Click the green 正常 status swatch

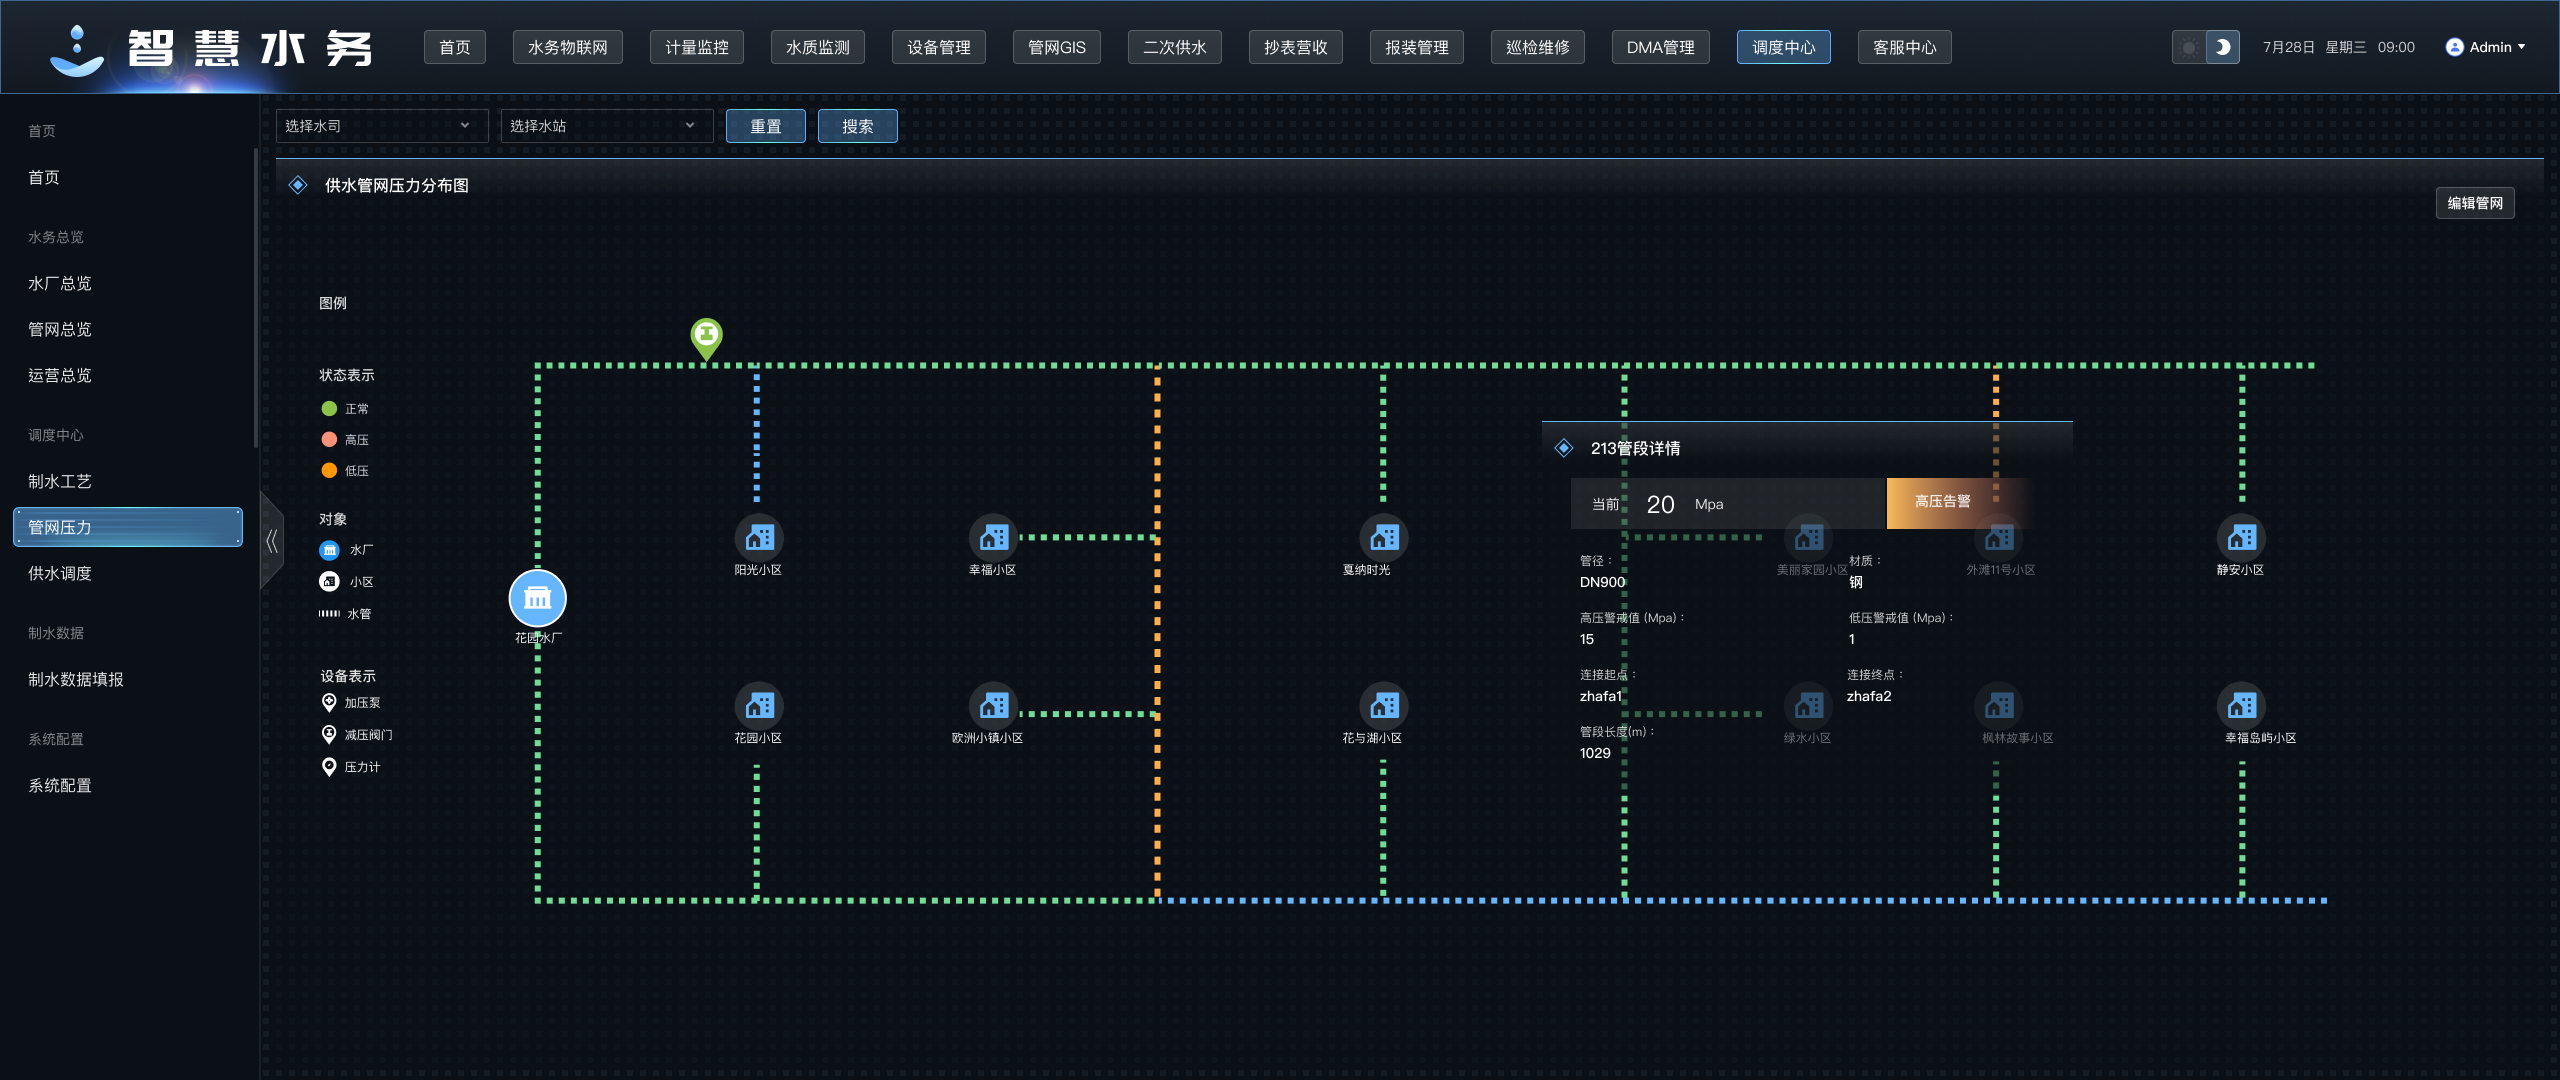coord(329,408)
